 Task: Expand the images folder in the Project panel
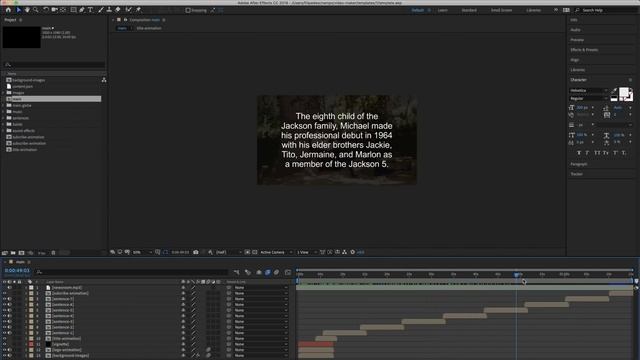click(x=4, y=93)
